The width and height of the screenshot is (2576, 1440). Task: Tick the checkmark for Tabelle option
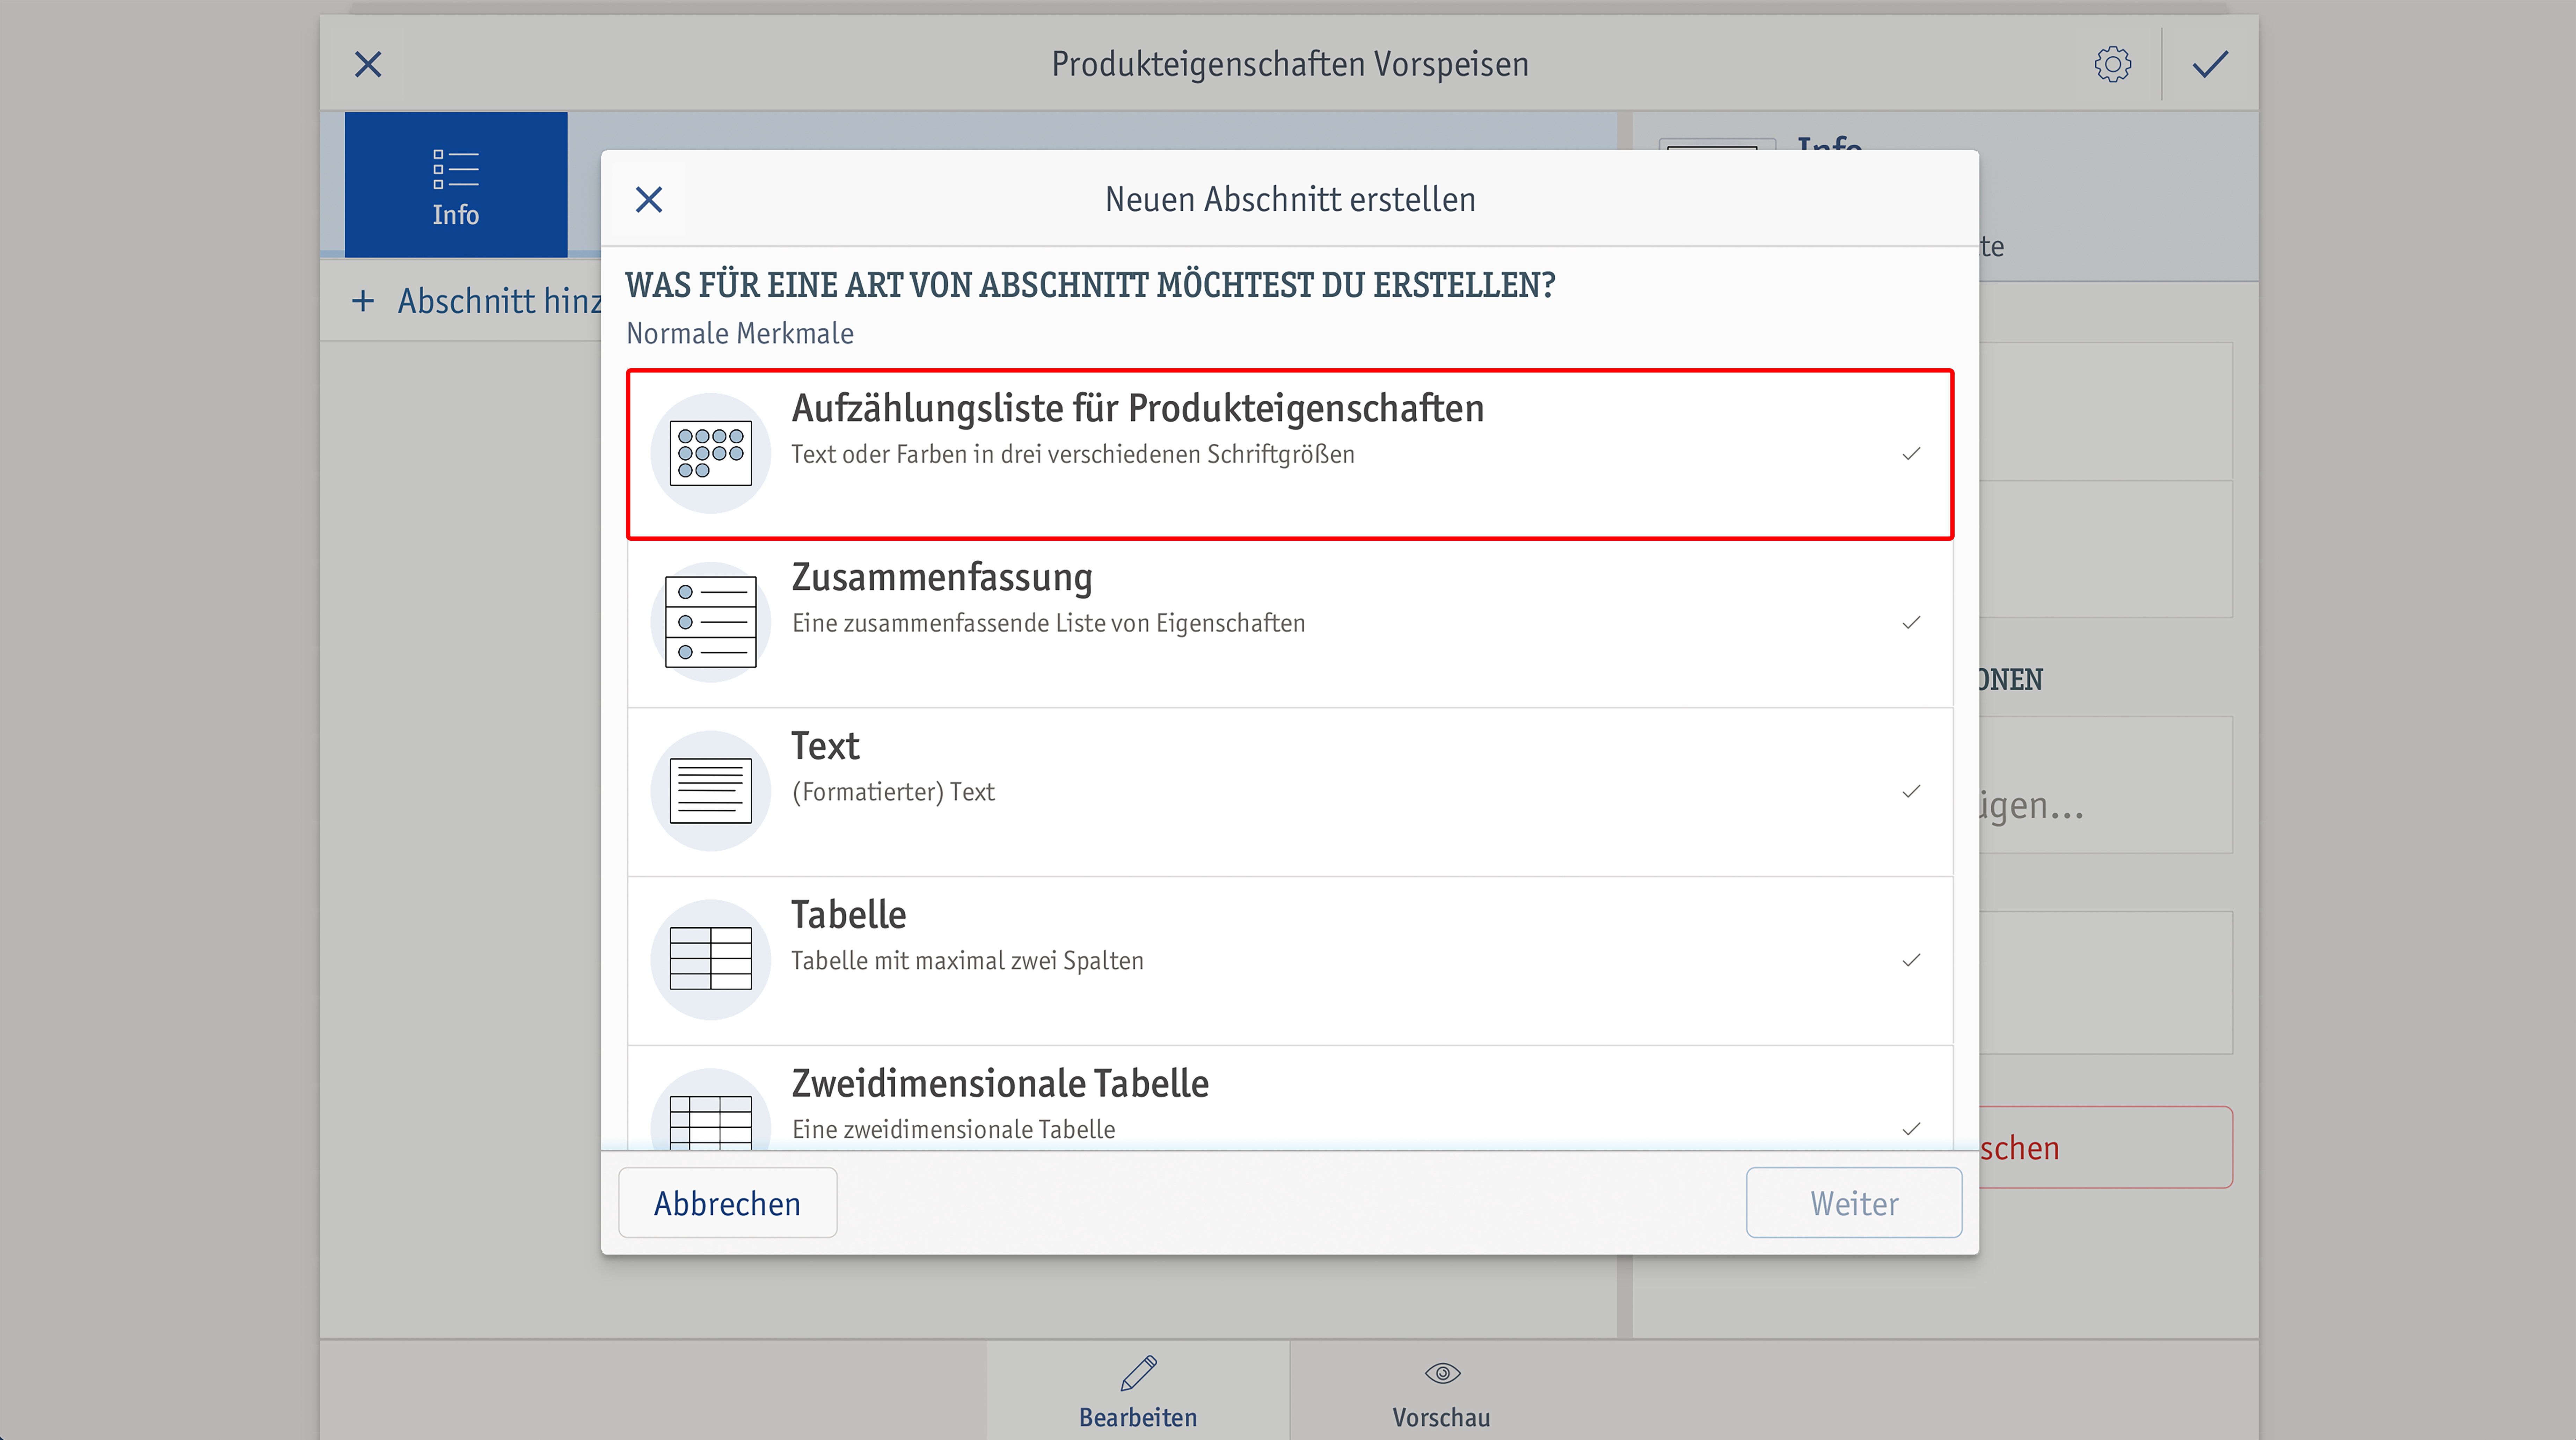coord(1911,960)
